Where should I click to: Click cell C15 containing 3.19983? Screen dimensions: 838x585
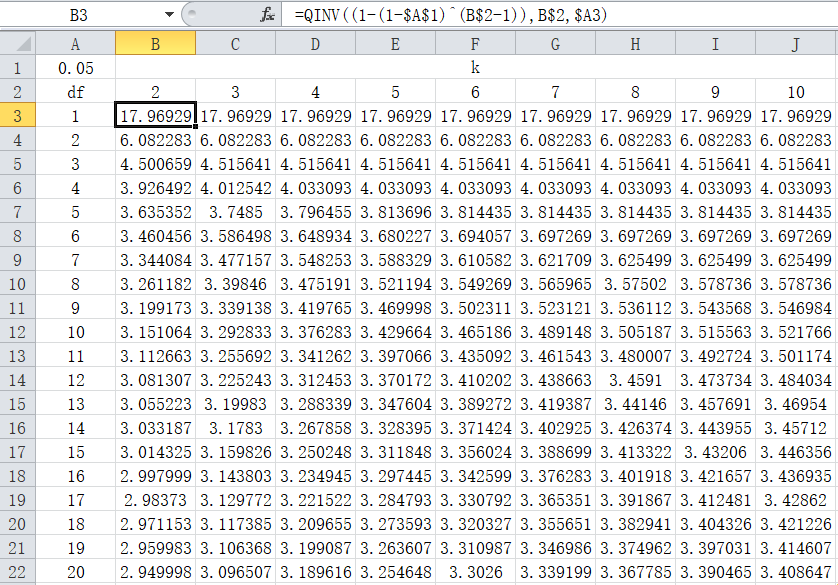point(236,404)
